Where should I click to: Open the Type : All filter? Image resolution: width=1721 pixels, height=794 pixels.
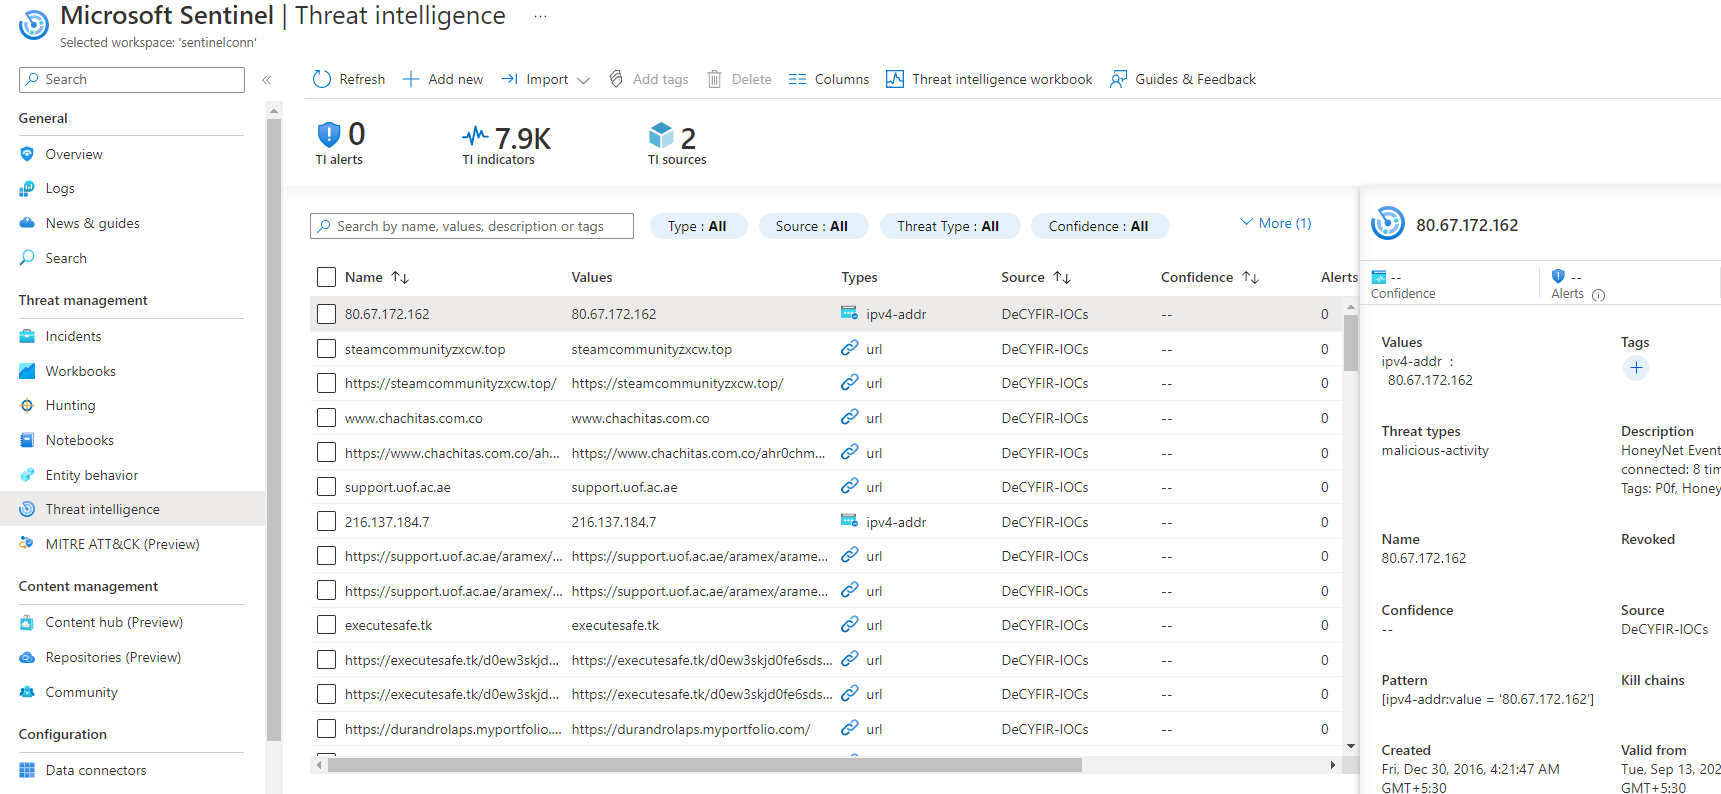click(x=698, y=226)
